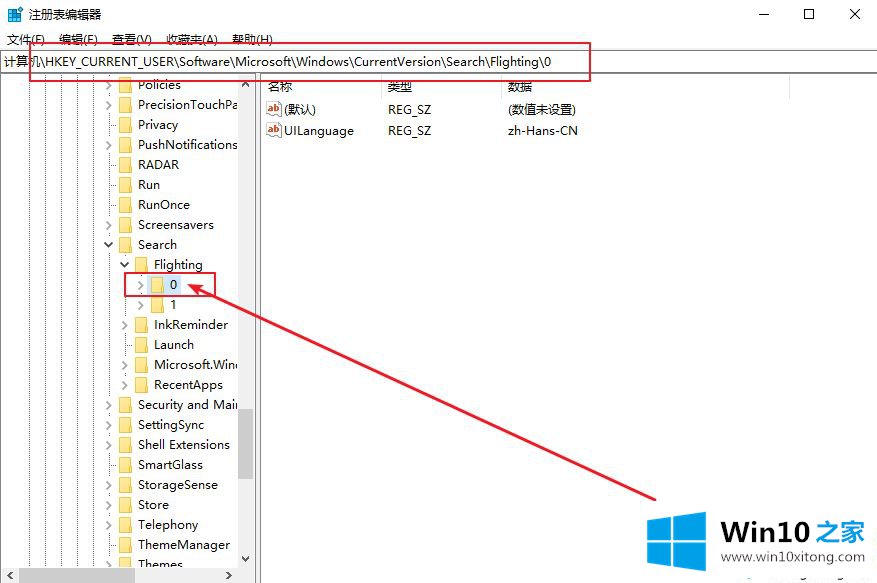Open the 收藏夹(A) menu
The height and width of the screenshot is (583, 877).
pos(192,39)
